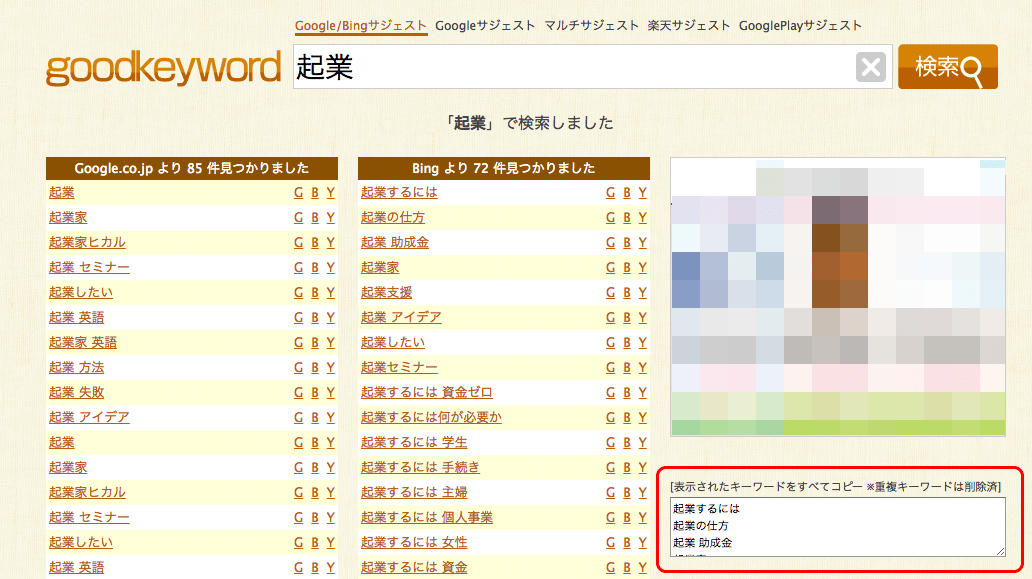Switch to the Googleサジェスト tab

click(x=485, y=26)
